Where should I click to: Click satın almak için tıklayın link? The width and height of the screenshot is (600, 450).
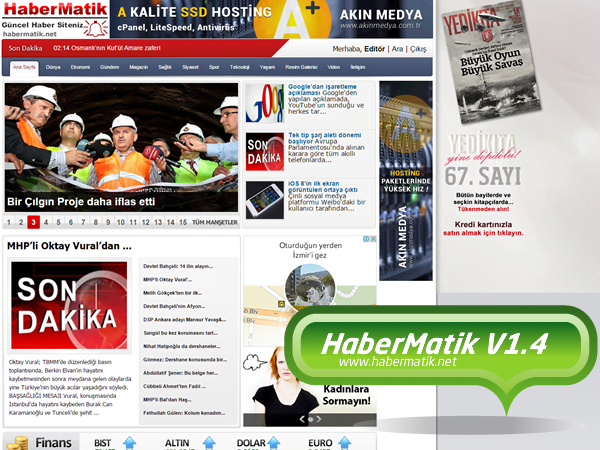483,233
